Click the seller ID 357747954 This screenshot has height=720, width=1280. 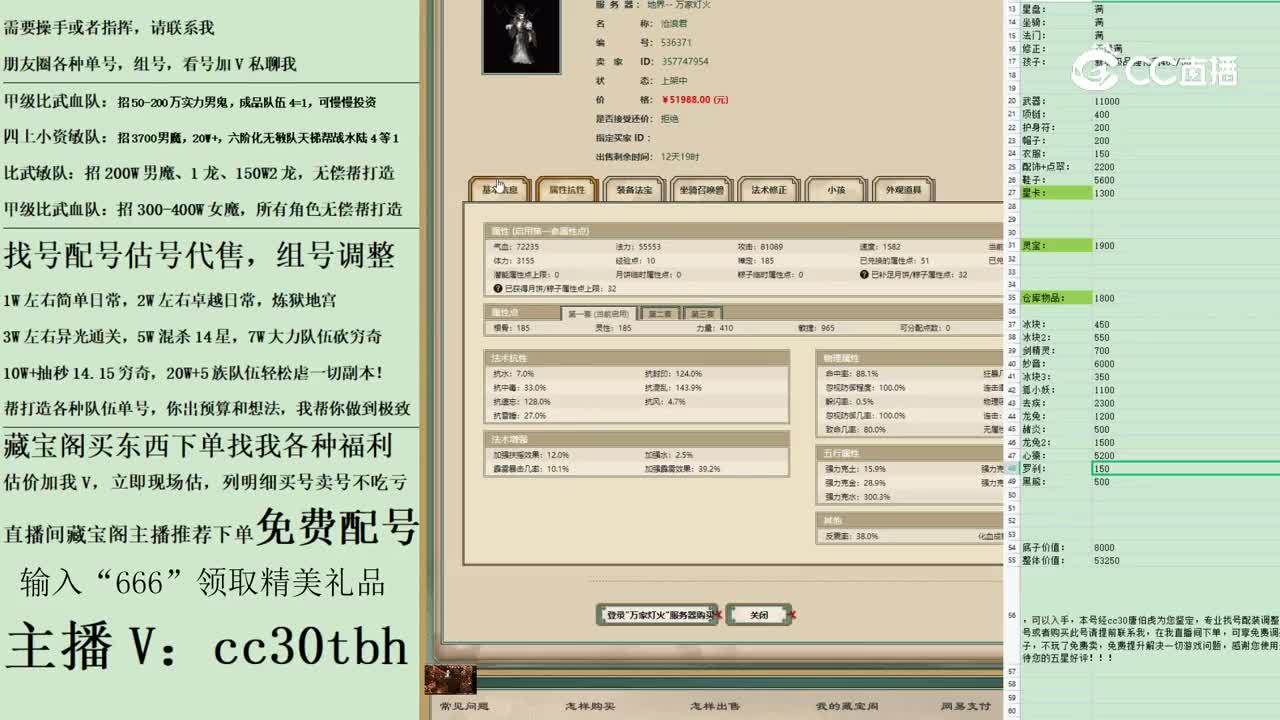point(685,61)
